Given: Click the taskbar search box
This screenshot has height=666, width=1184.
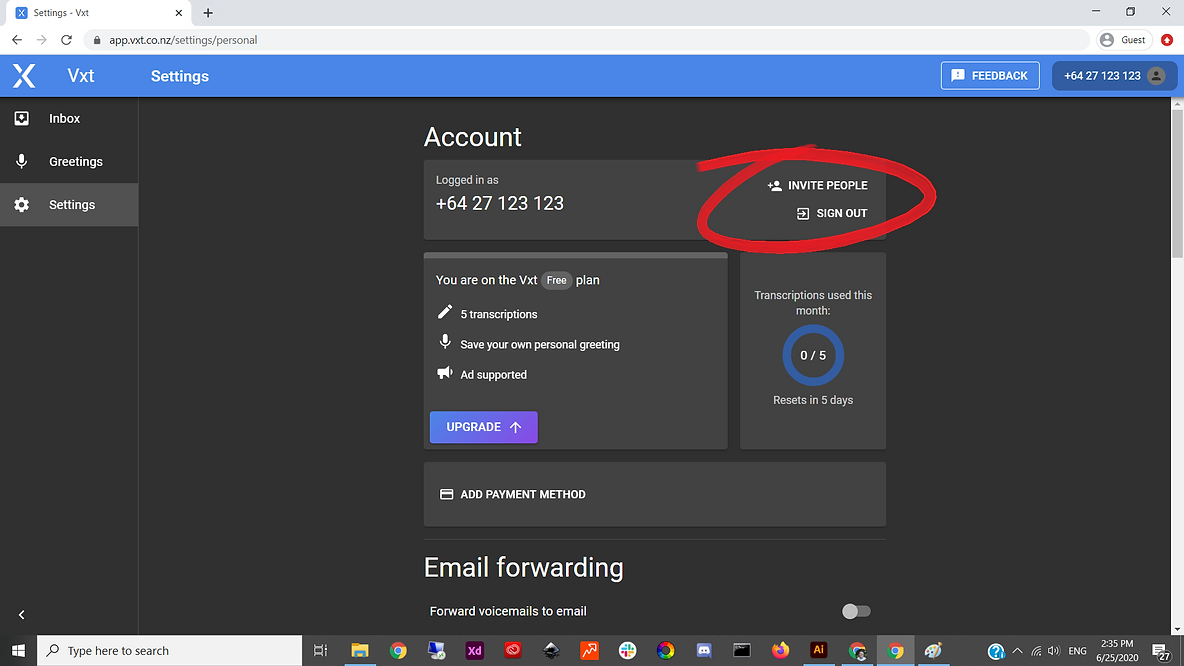Looking at the screenshot, I should 170,650.
